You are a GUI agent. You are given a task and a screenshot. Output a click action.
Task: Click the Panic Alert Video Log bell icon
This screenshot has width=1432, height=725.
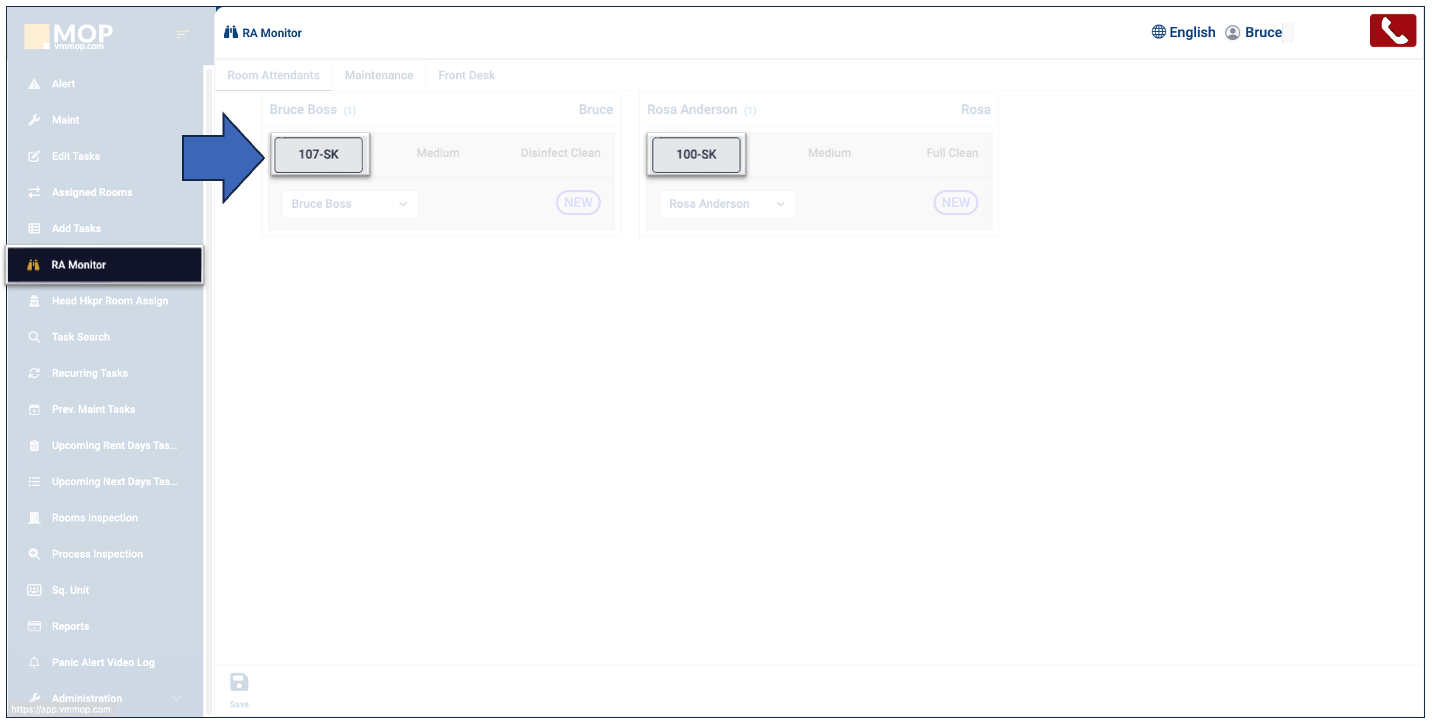coord(34,663)
